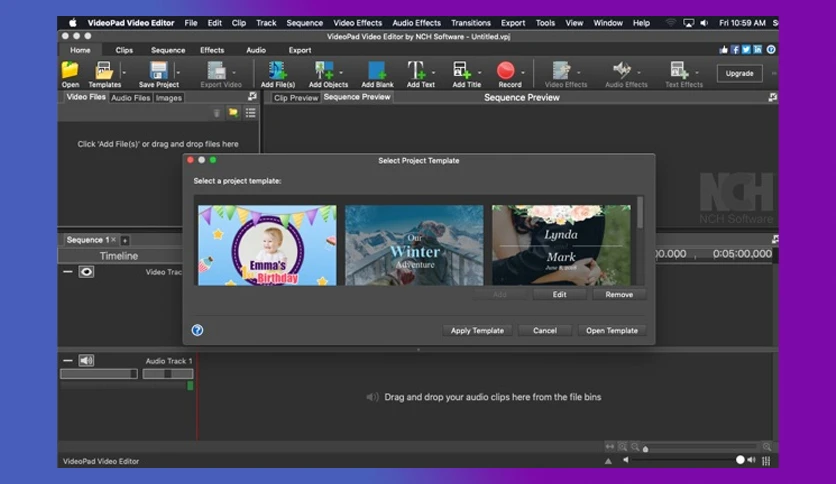Adjust the master volume slider knob
The width and height of the screenshot is (836, 484).
tap(740, 460)
